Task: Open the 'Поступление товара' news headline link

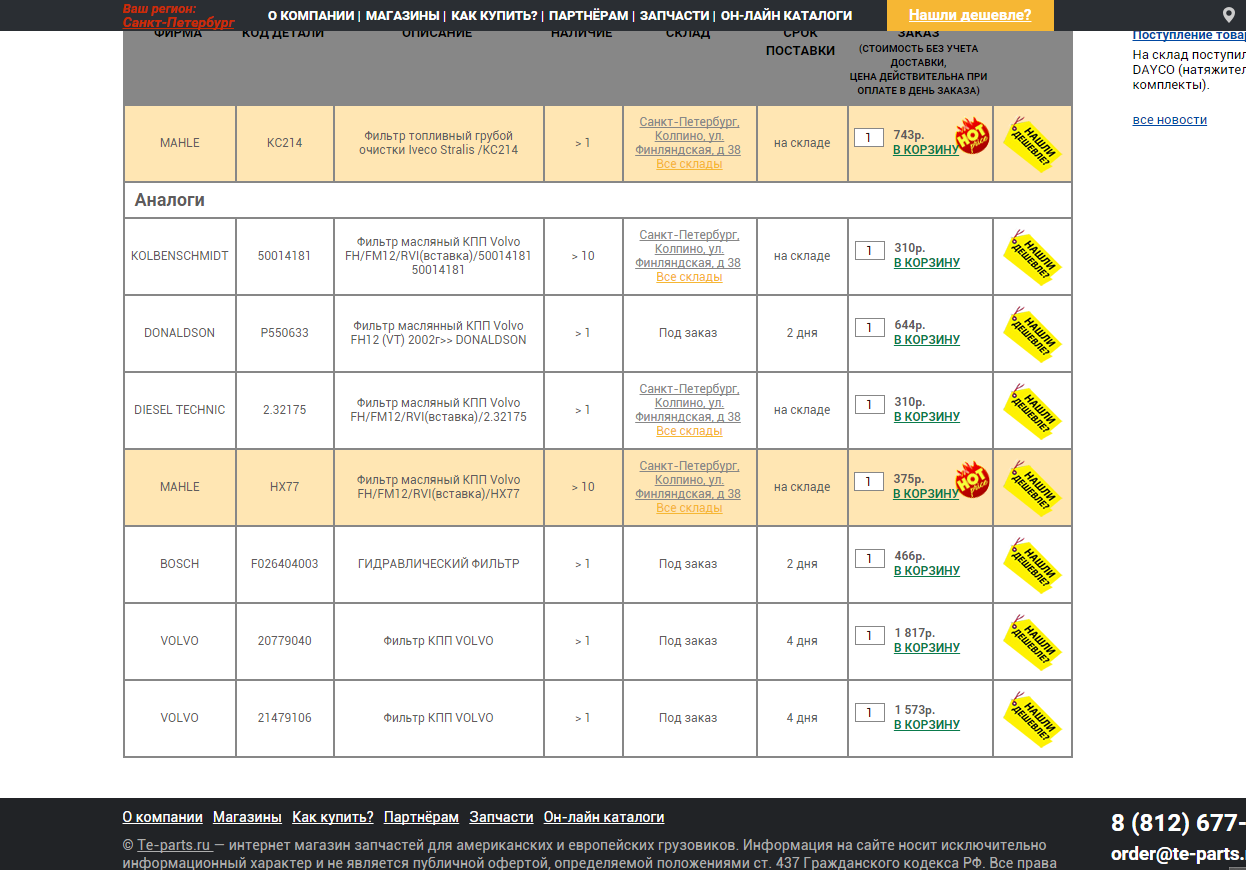Action: (x=1189, y=35)
